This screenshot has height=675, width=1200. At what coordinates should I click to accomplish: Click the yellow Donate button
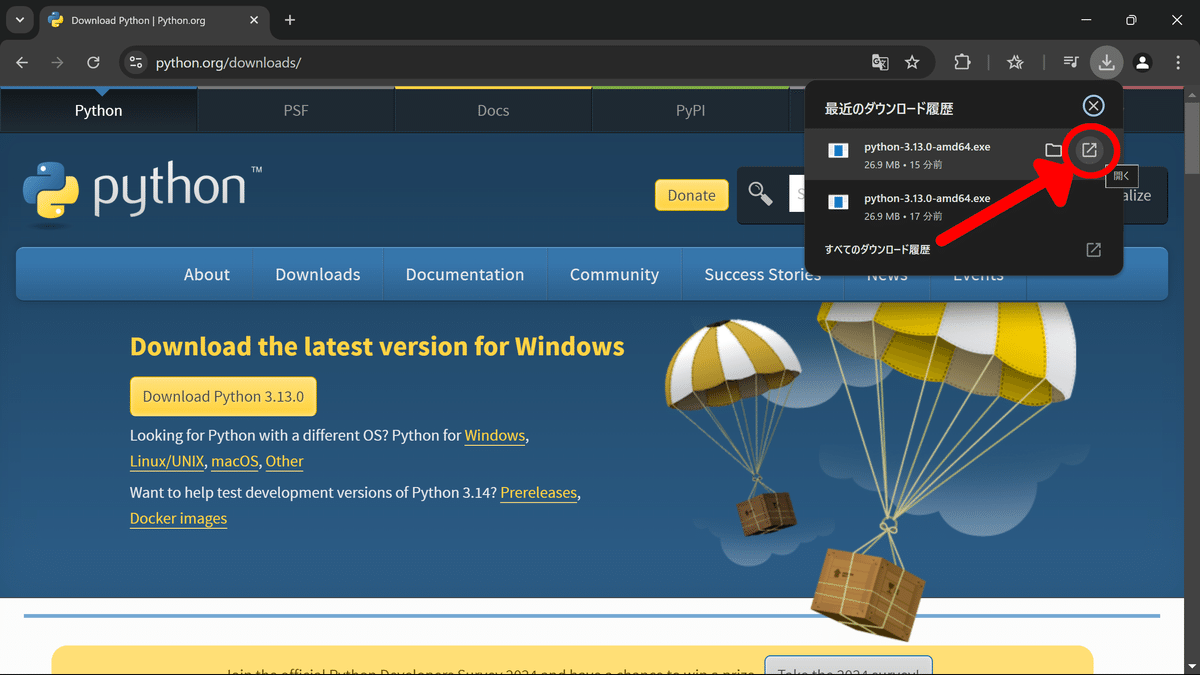coord(691,195)
